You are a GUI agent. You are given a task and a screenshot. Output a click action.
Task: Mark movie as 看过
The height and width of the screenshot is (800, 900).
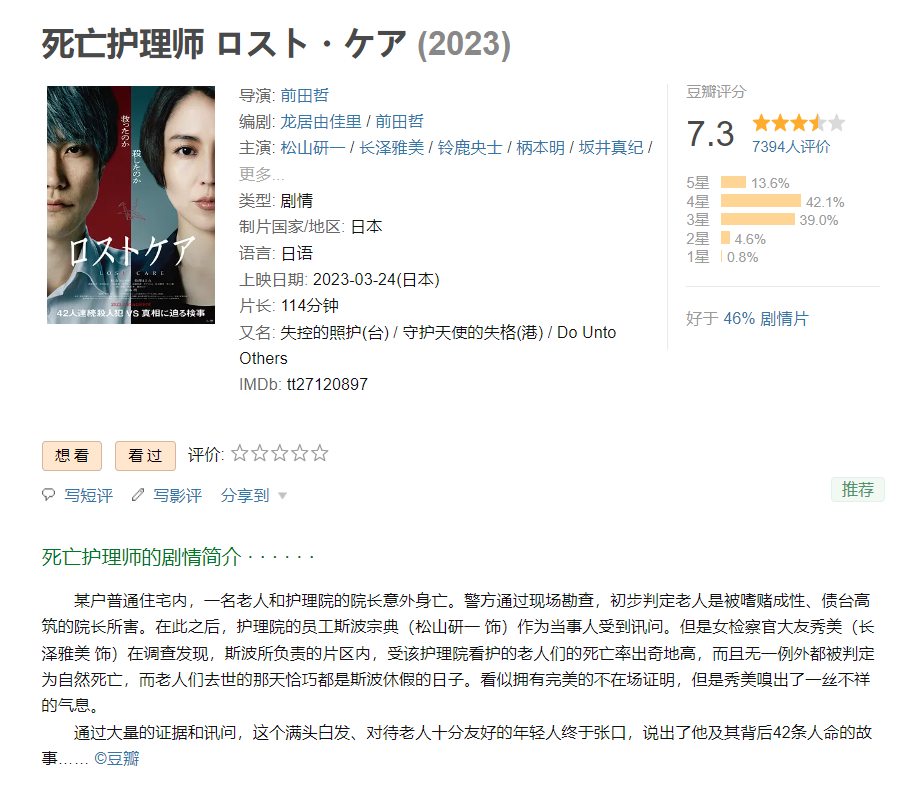click(145, 456)
